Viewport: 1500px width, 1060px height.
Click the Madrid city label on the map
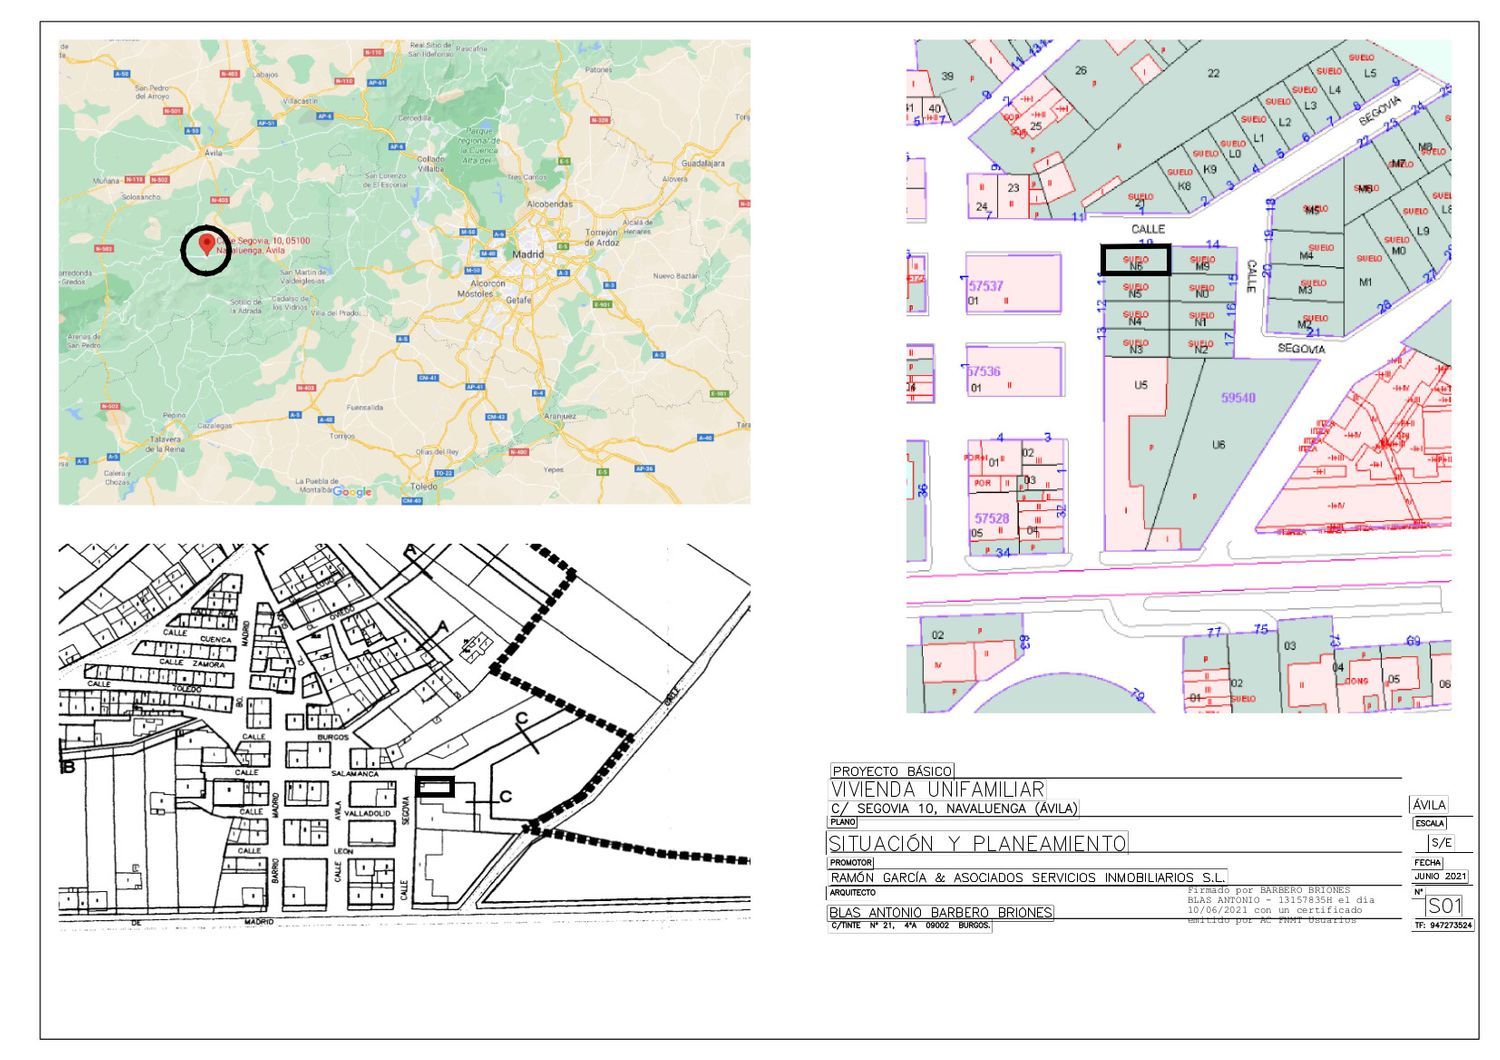pos(527,254)
